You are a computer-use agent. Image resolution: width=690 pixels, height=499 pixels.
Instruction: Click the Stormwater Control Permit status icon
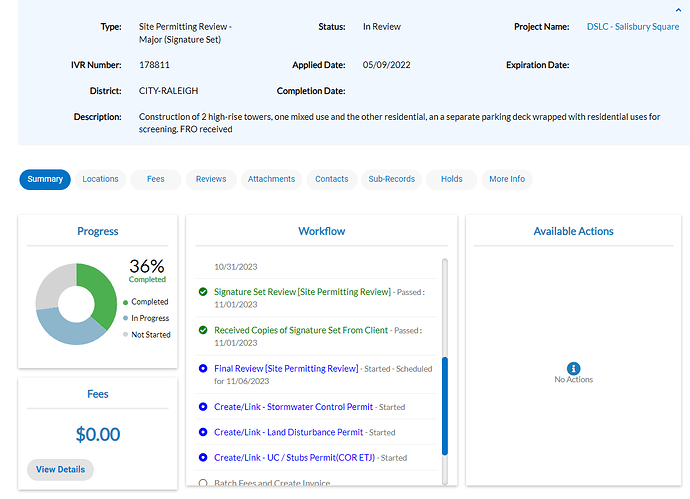pos(203,407)
